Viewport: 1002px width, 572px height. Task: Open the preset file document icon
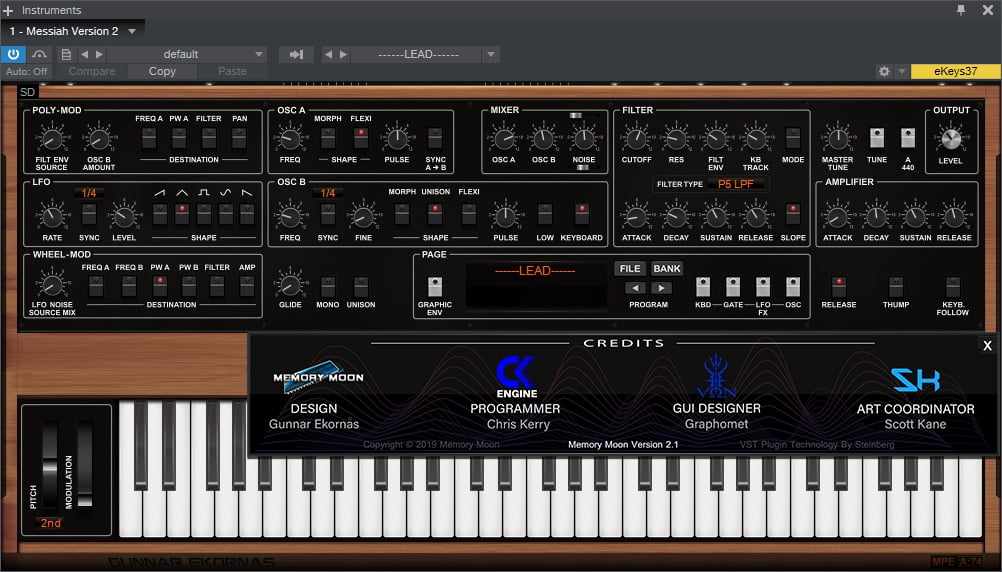point(66,54)
